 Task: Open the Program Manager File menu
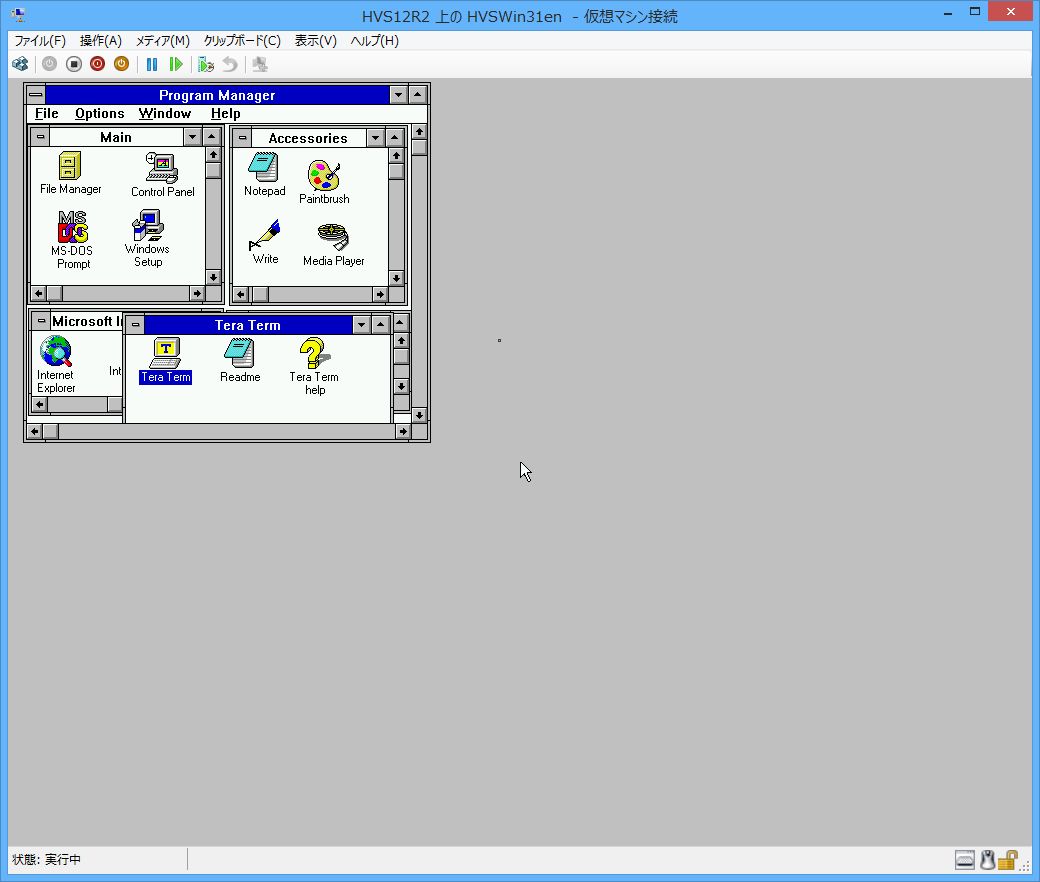click(x=46, y=113)
